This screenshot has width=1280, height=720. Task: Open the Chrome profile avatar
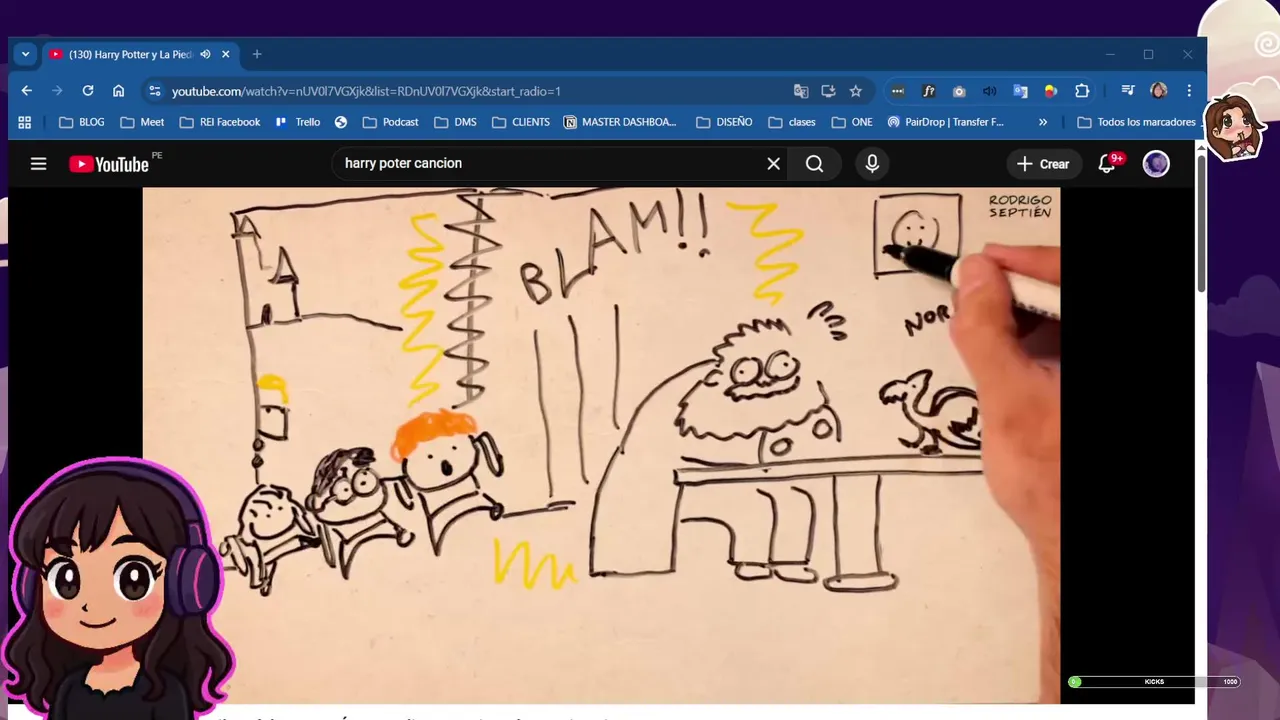(1159, 91)
